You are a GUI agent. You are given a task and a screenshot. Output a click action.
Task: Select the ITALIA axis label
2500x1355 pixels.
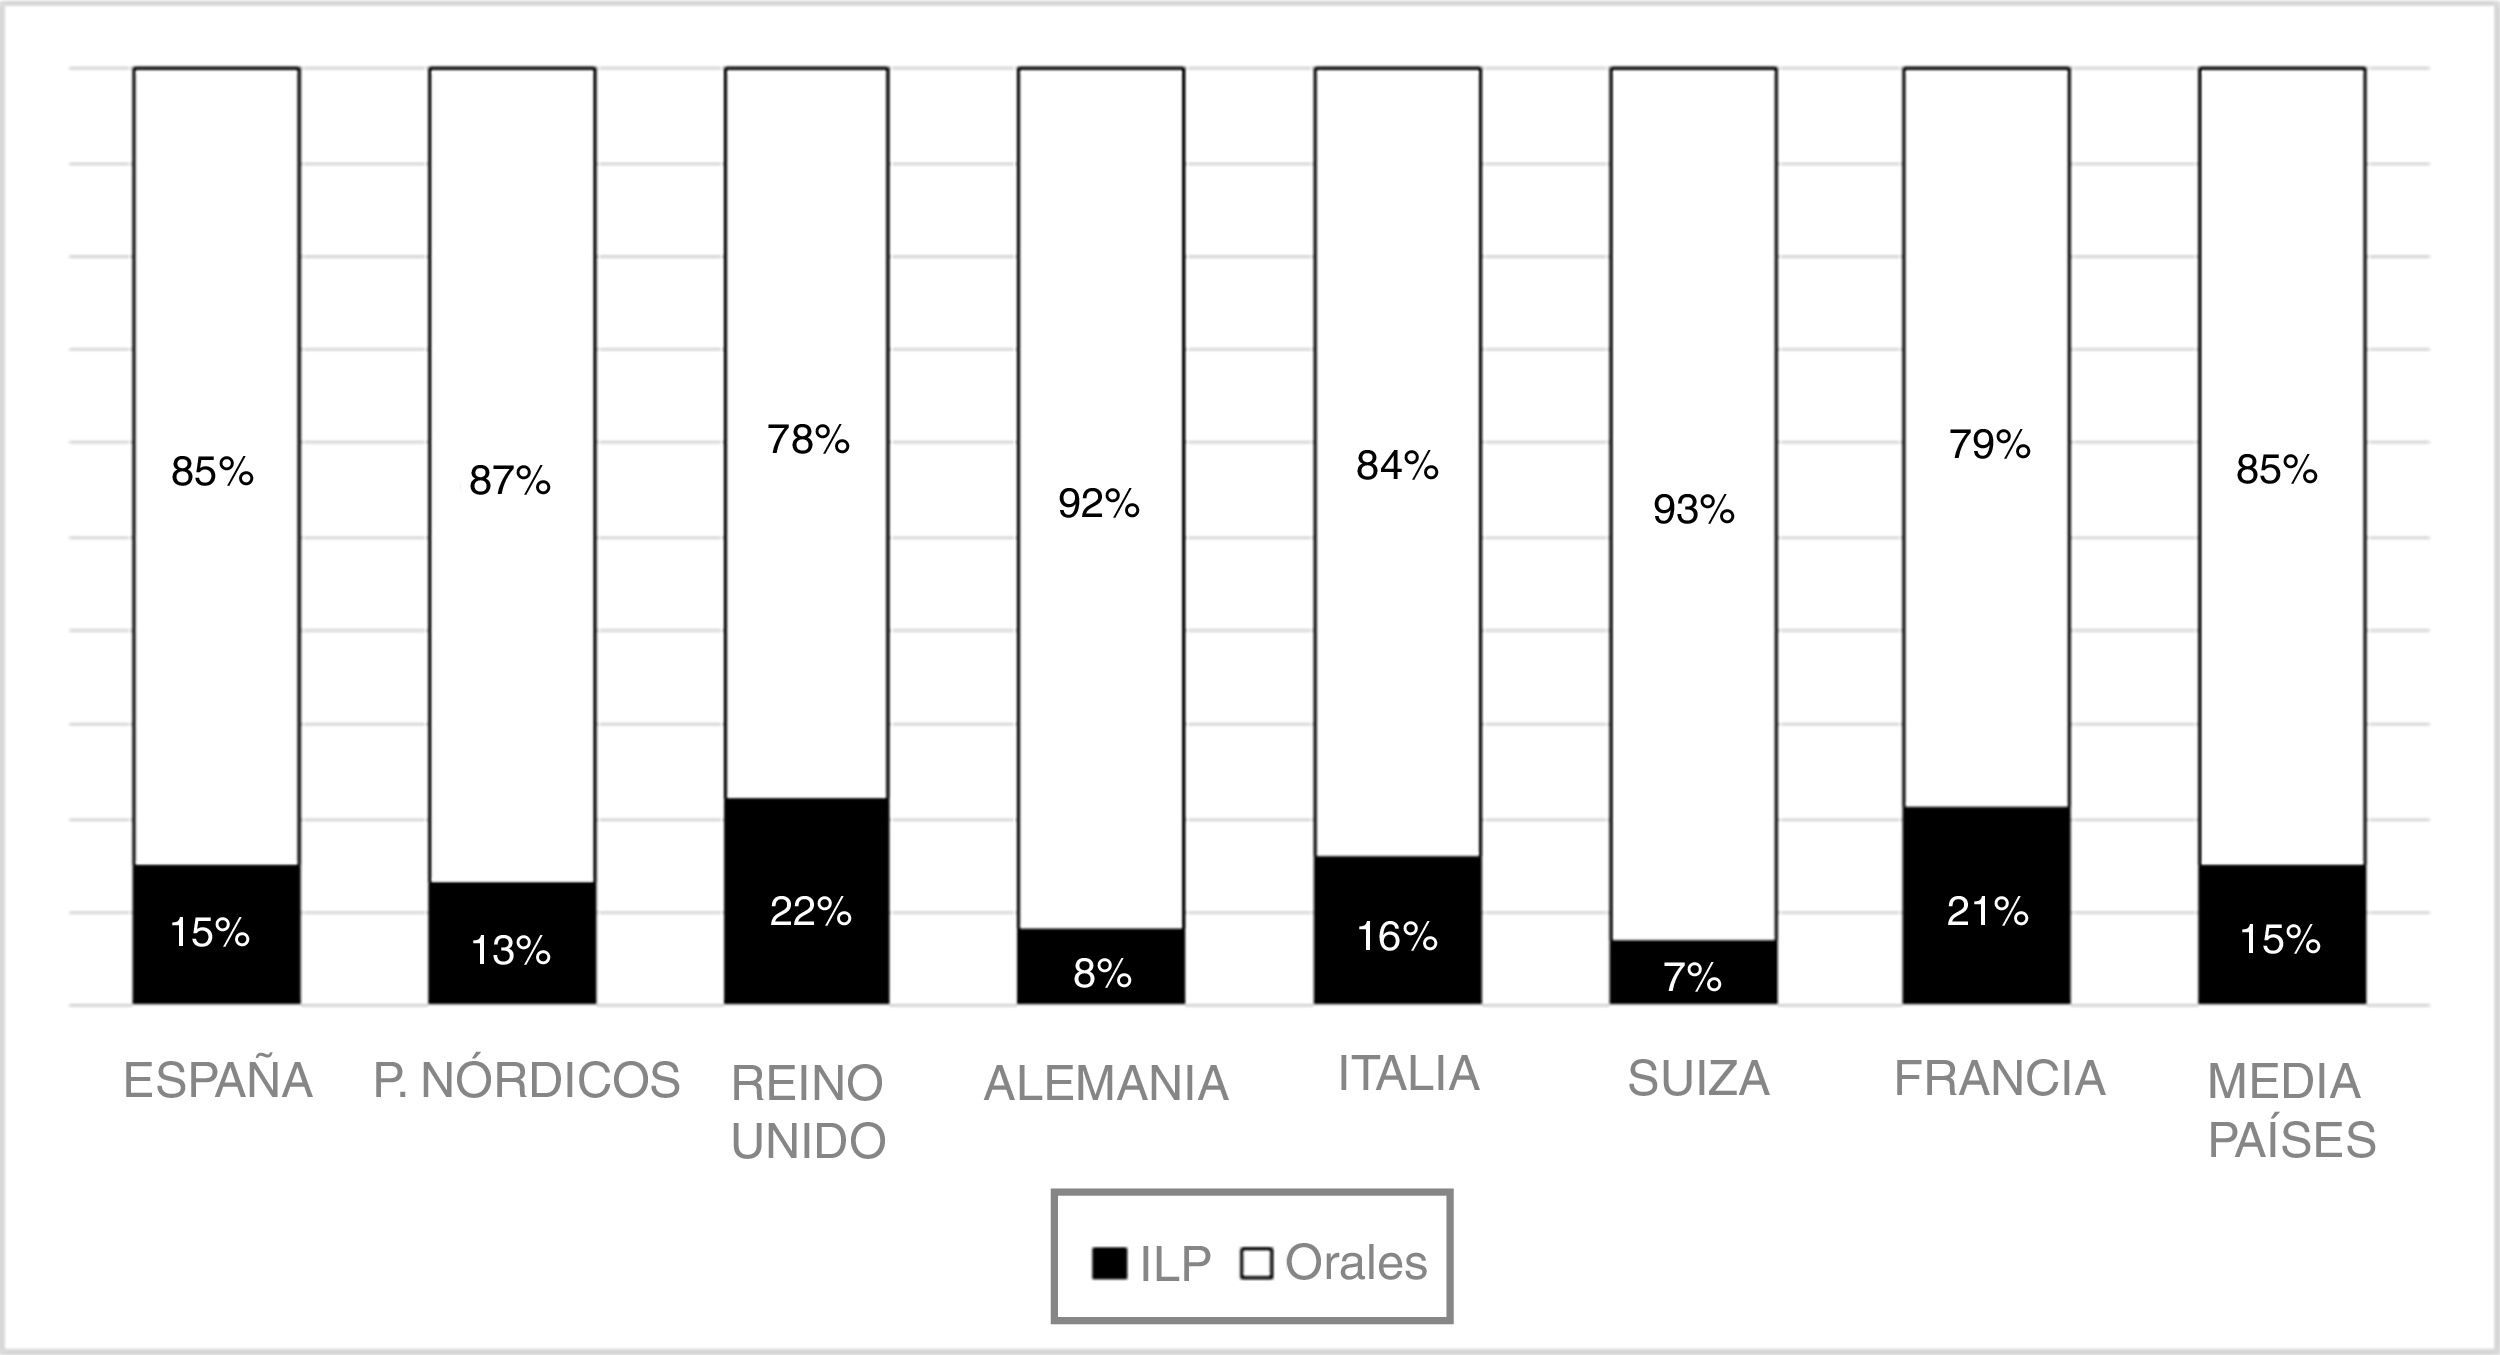[x=1408, y=1074]
